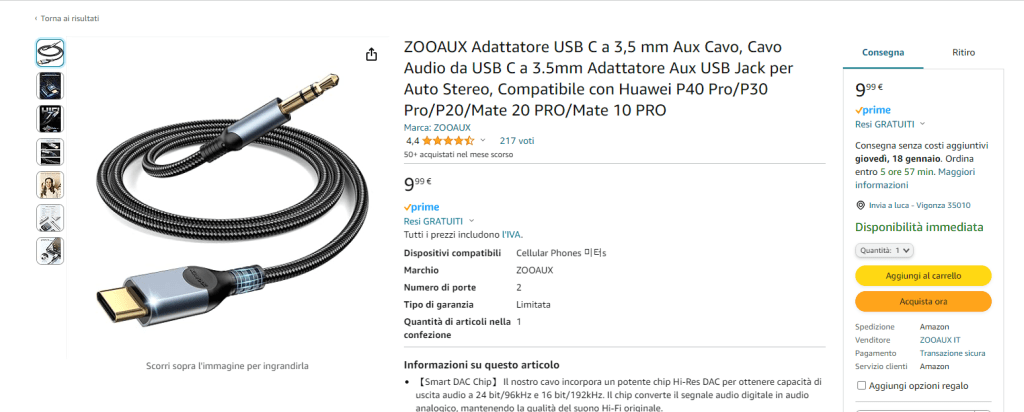This screenshot has height=412, width=1024.
Task: Select the first coiled cable thumbnail
Action: pyautogui.click(x=50, y=53)
